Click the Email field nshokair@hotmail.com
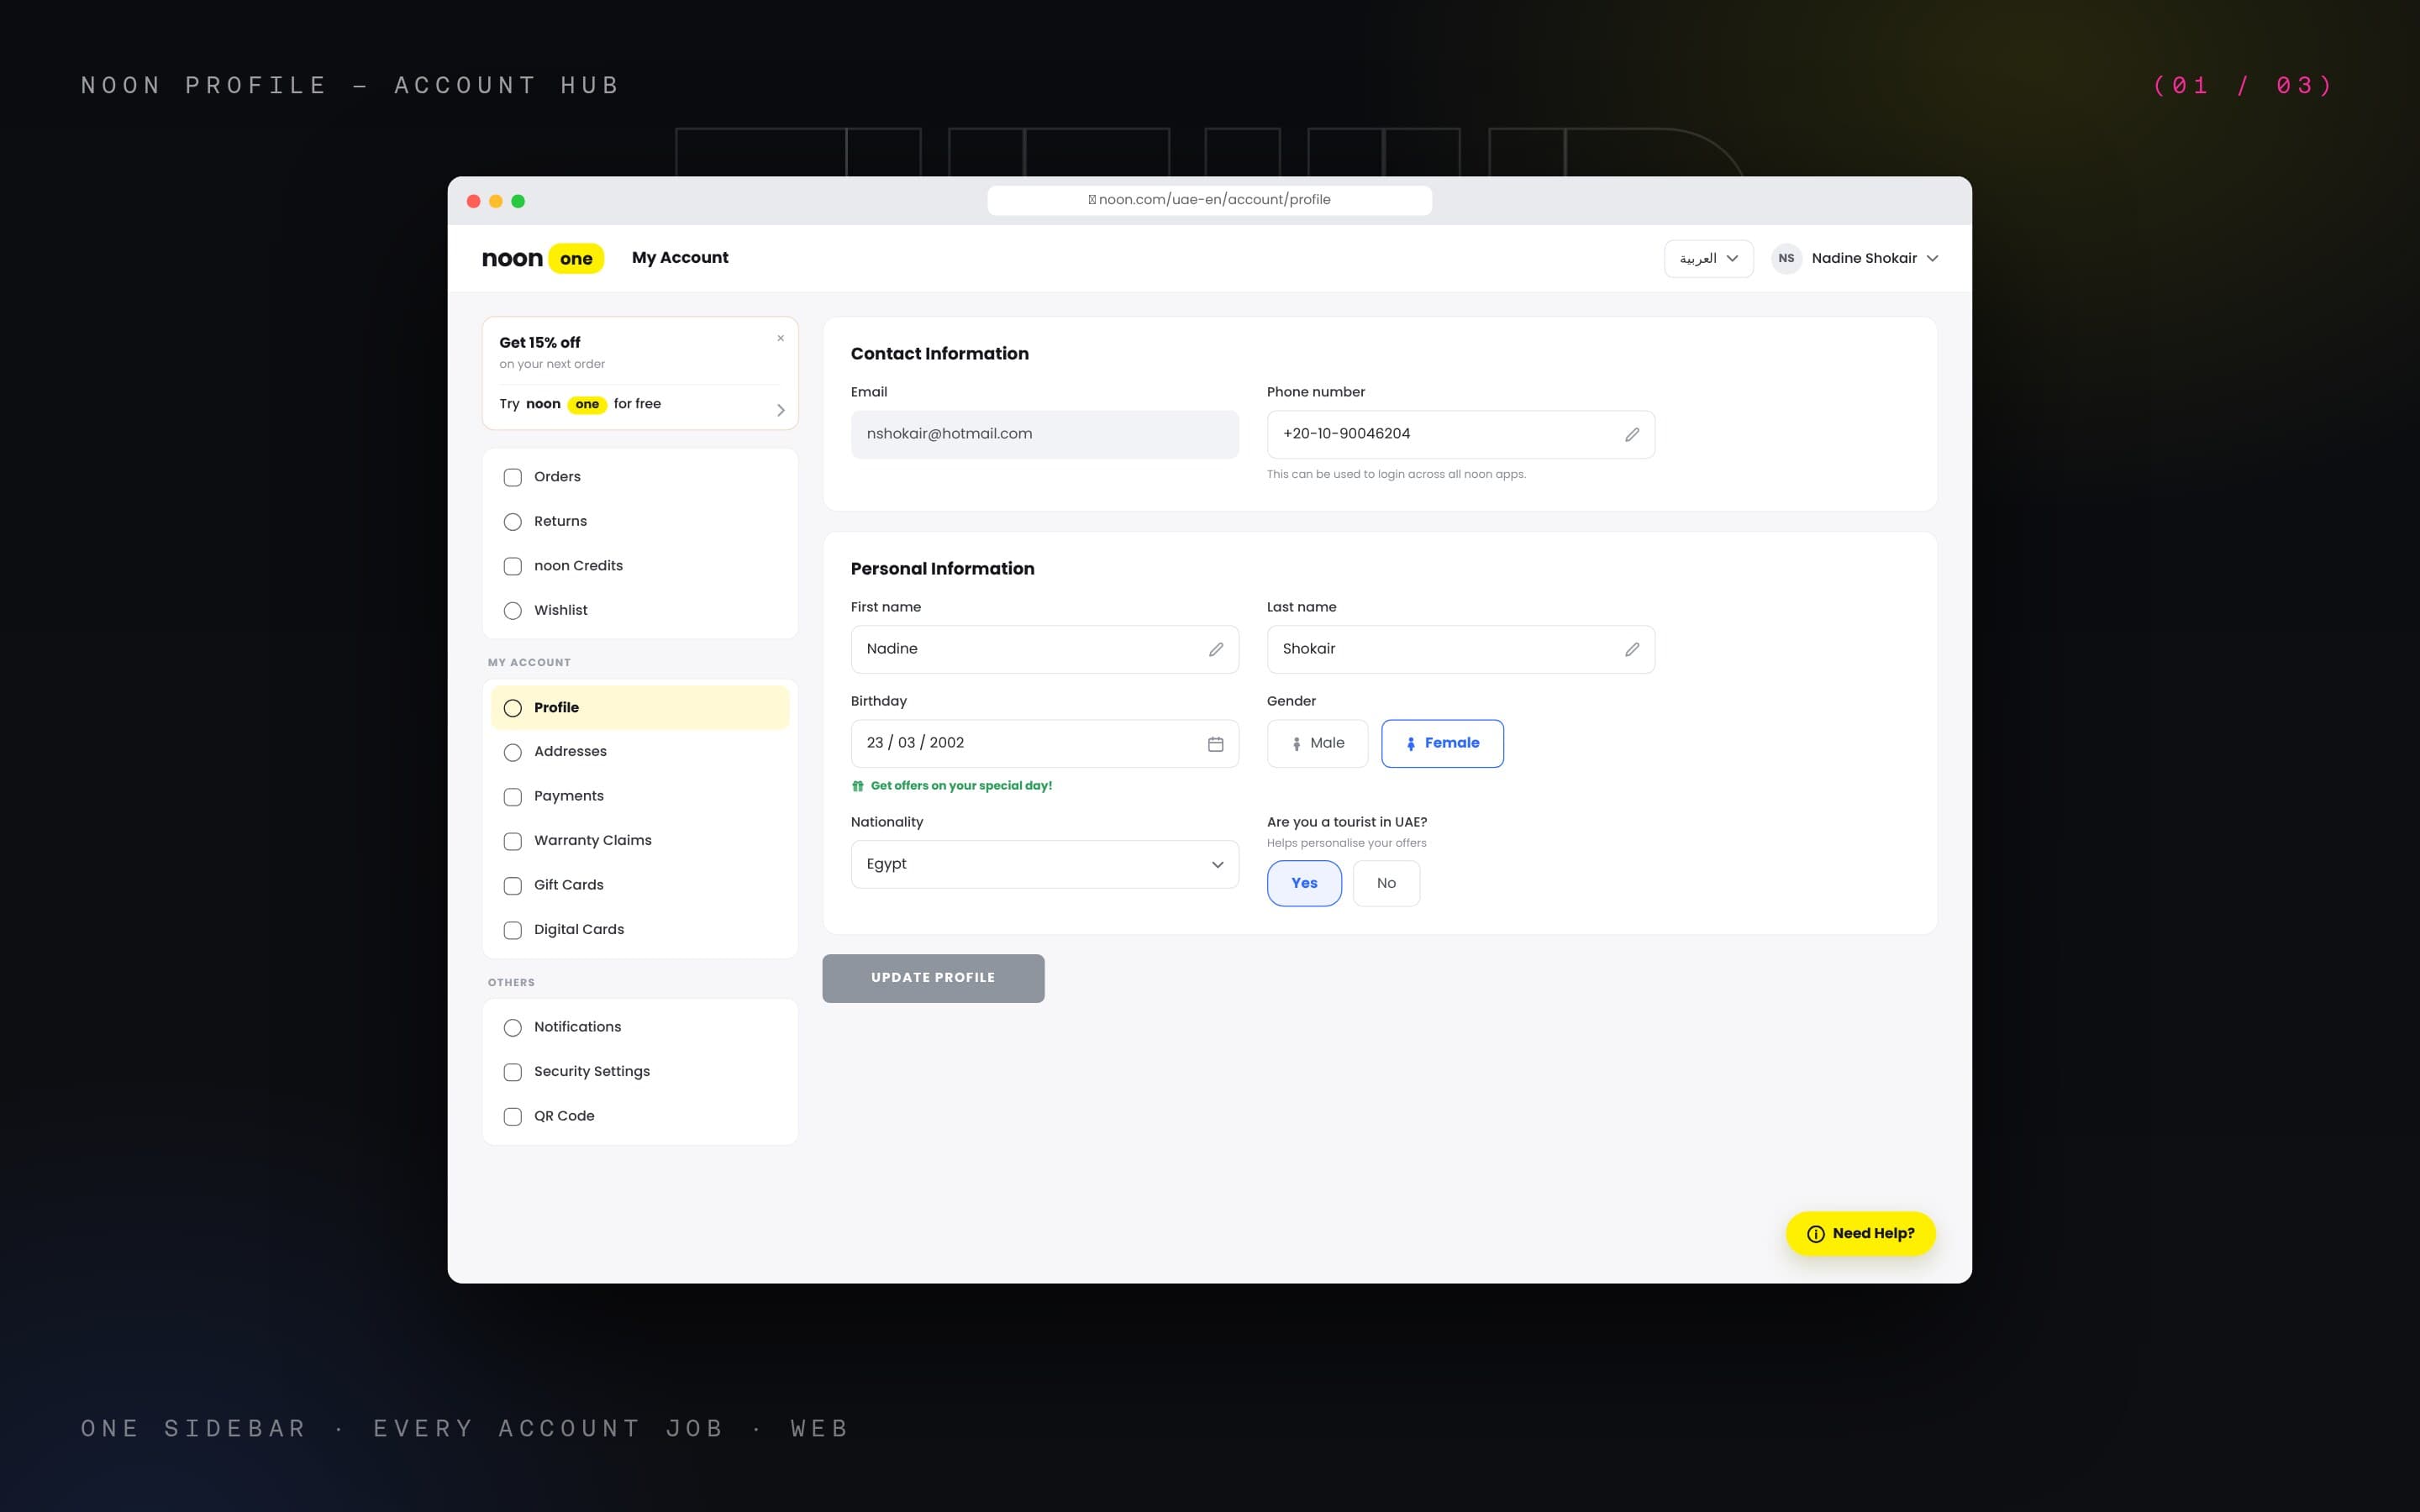This screenshot has height=1512, width=2420. point(1045,435)
